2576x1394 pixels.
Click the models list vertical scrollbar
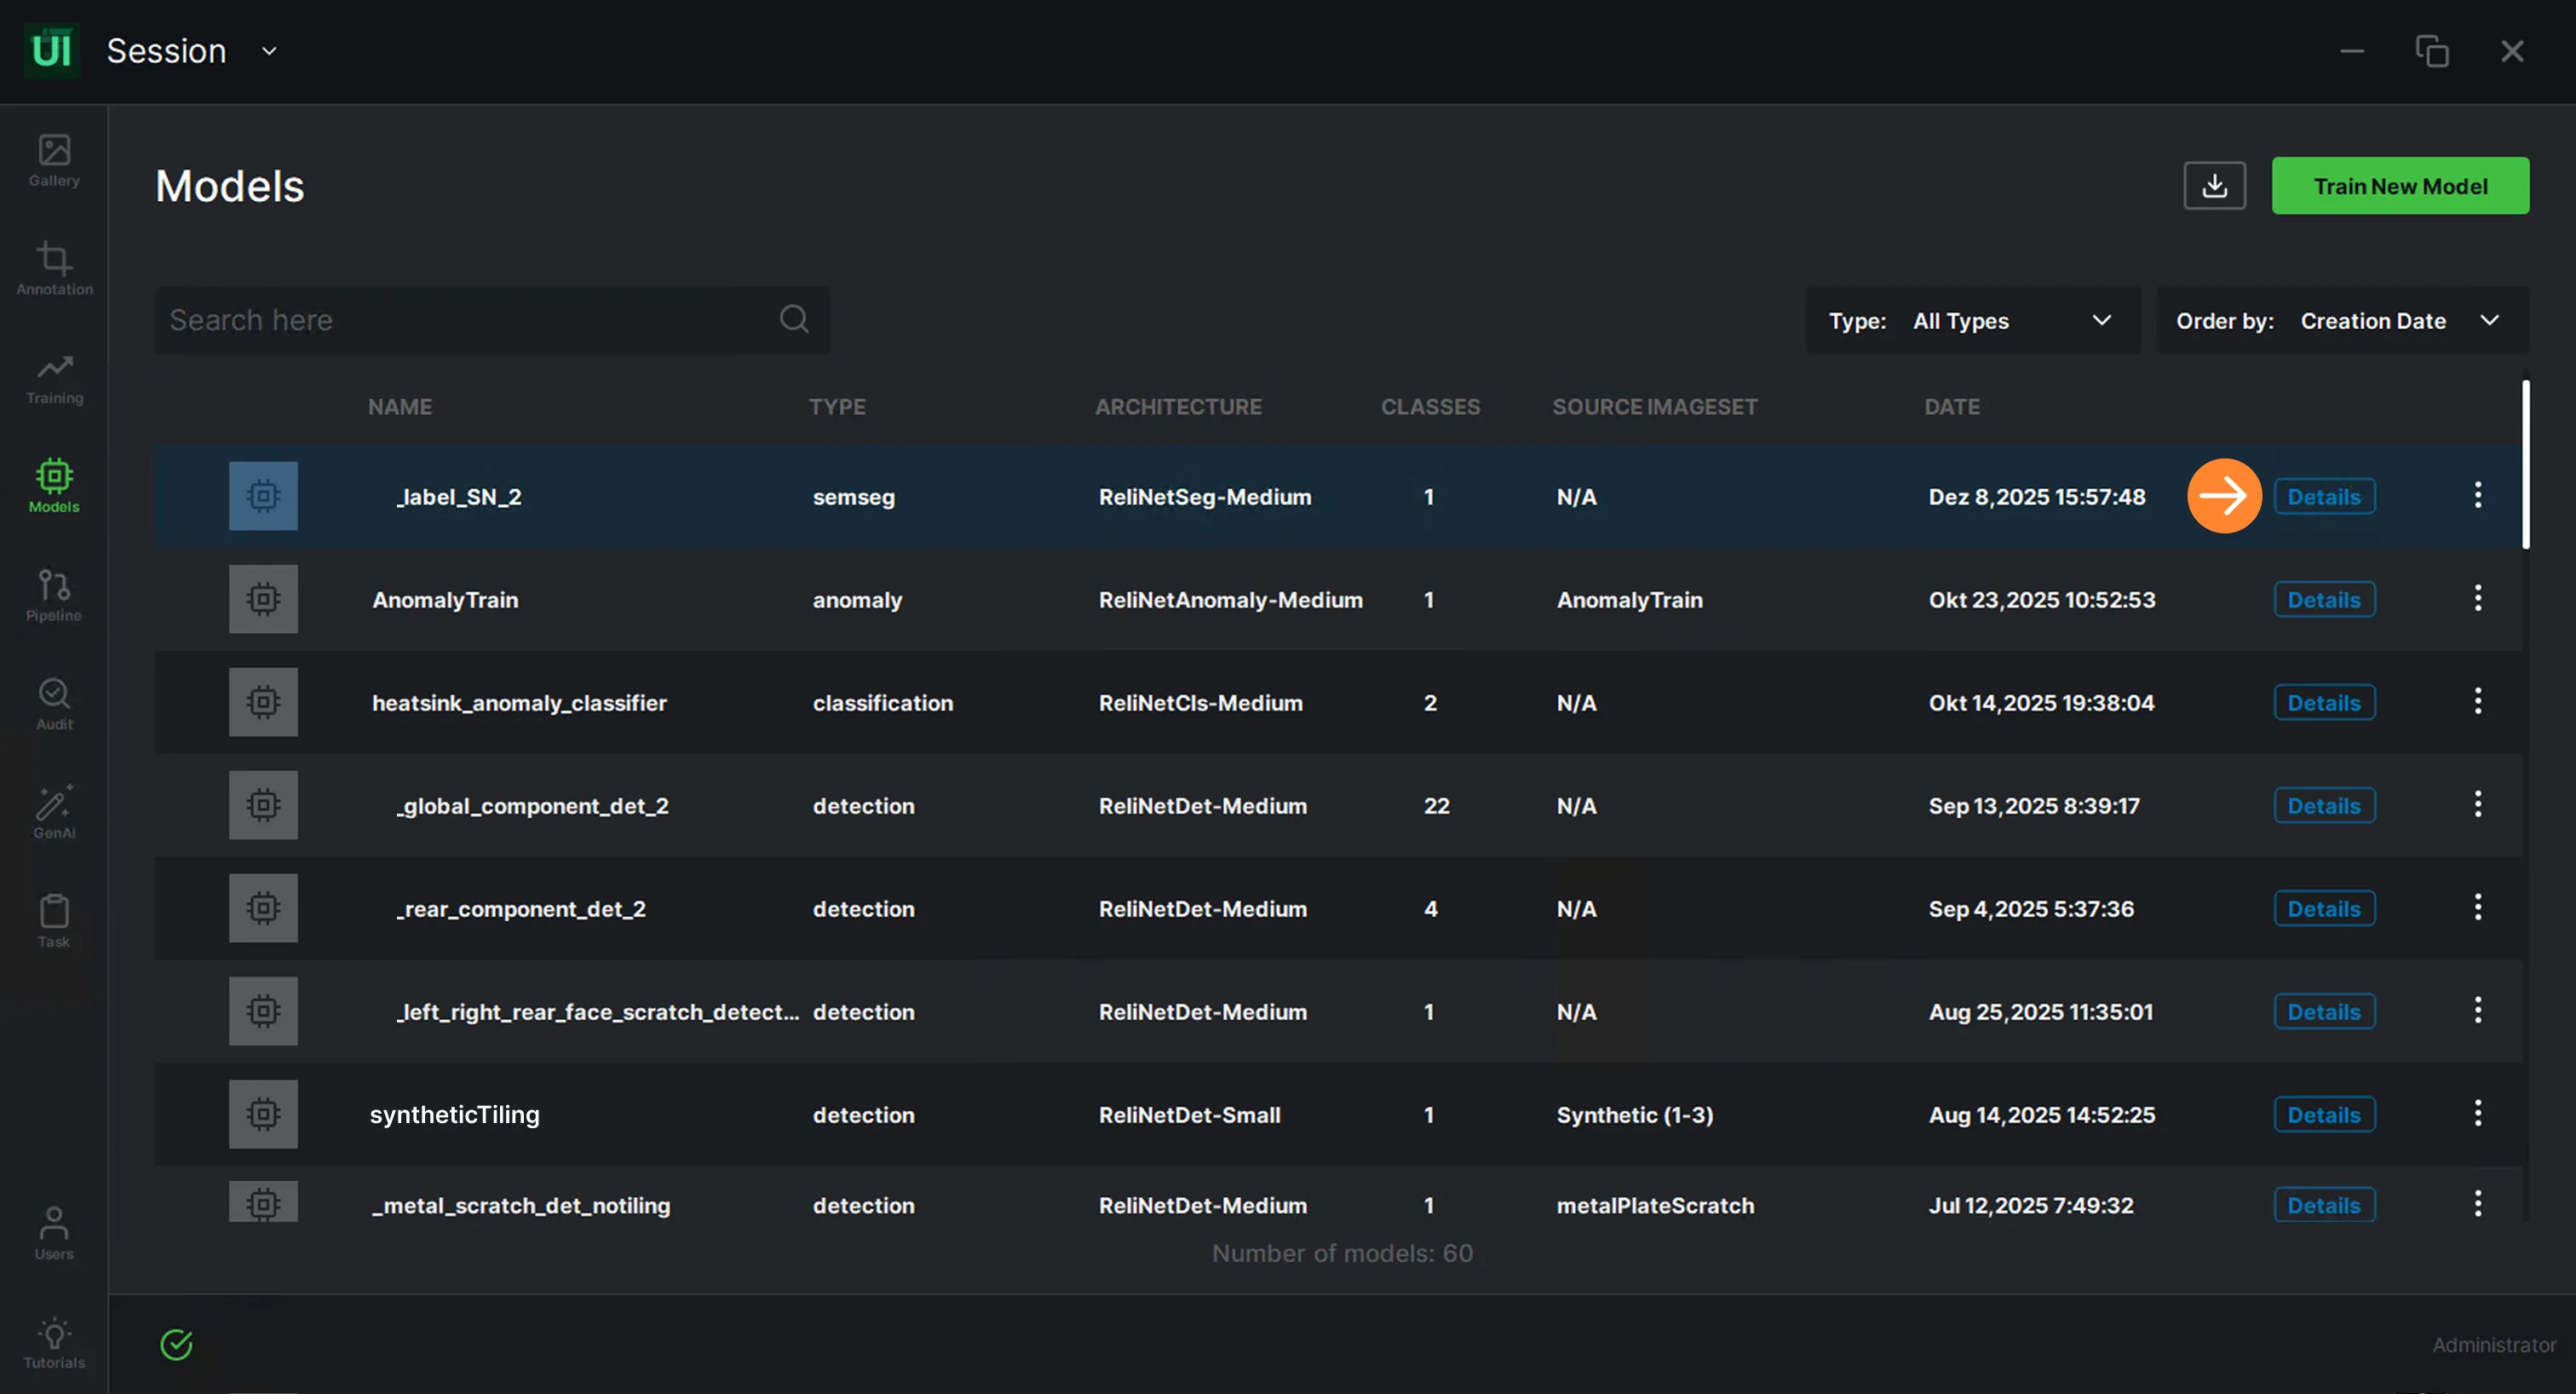(2525, 465)
